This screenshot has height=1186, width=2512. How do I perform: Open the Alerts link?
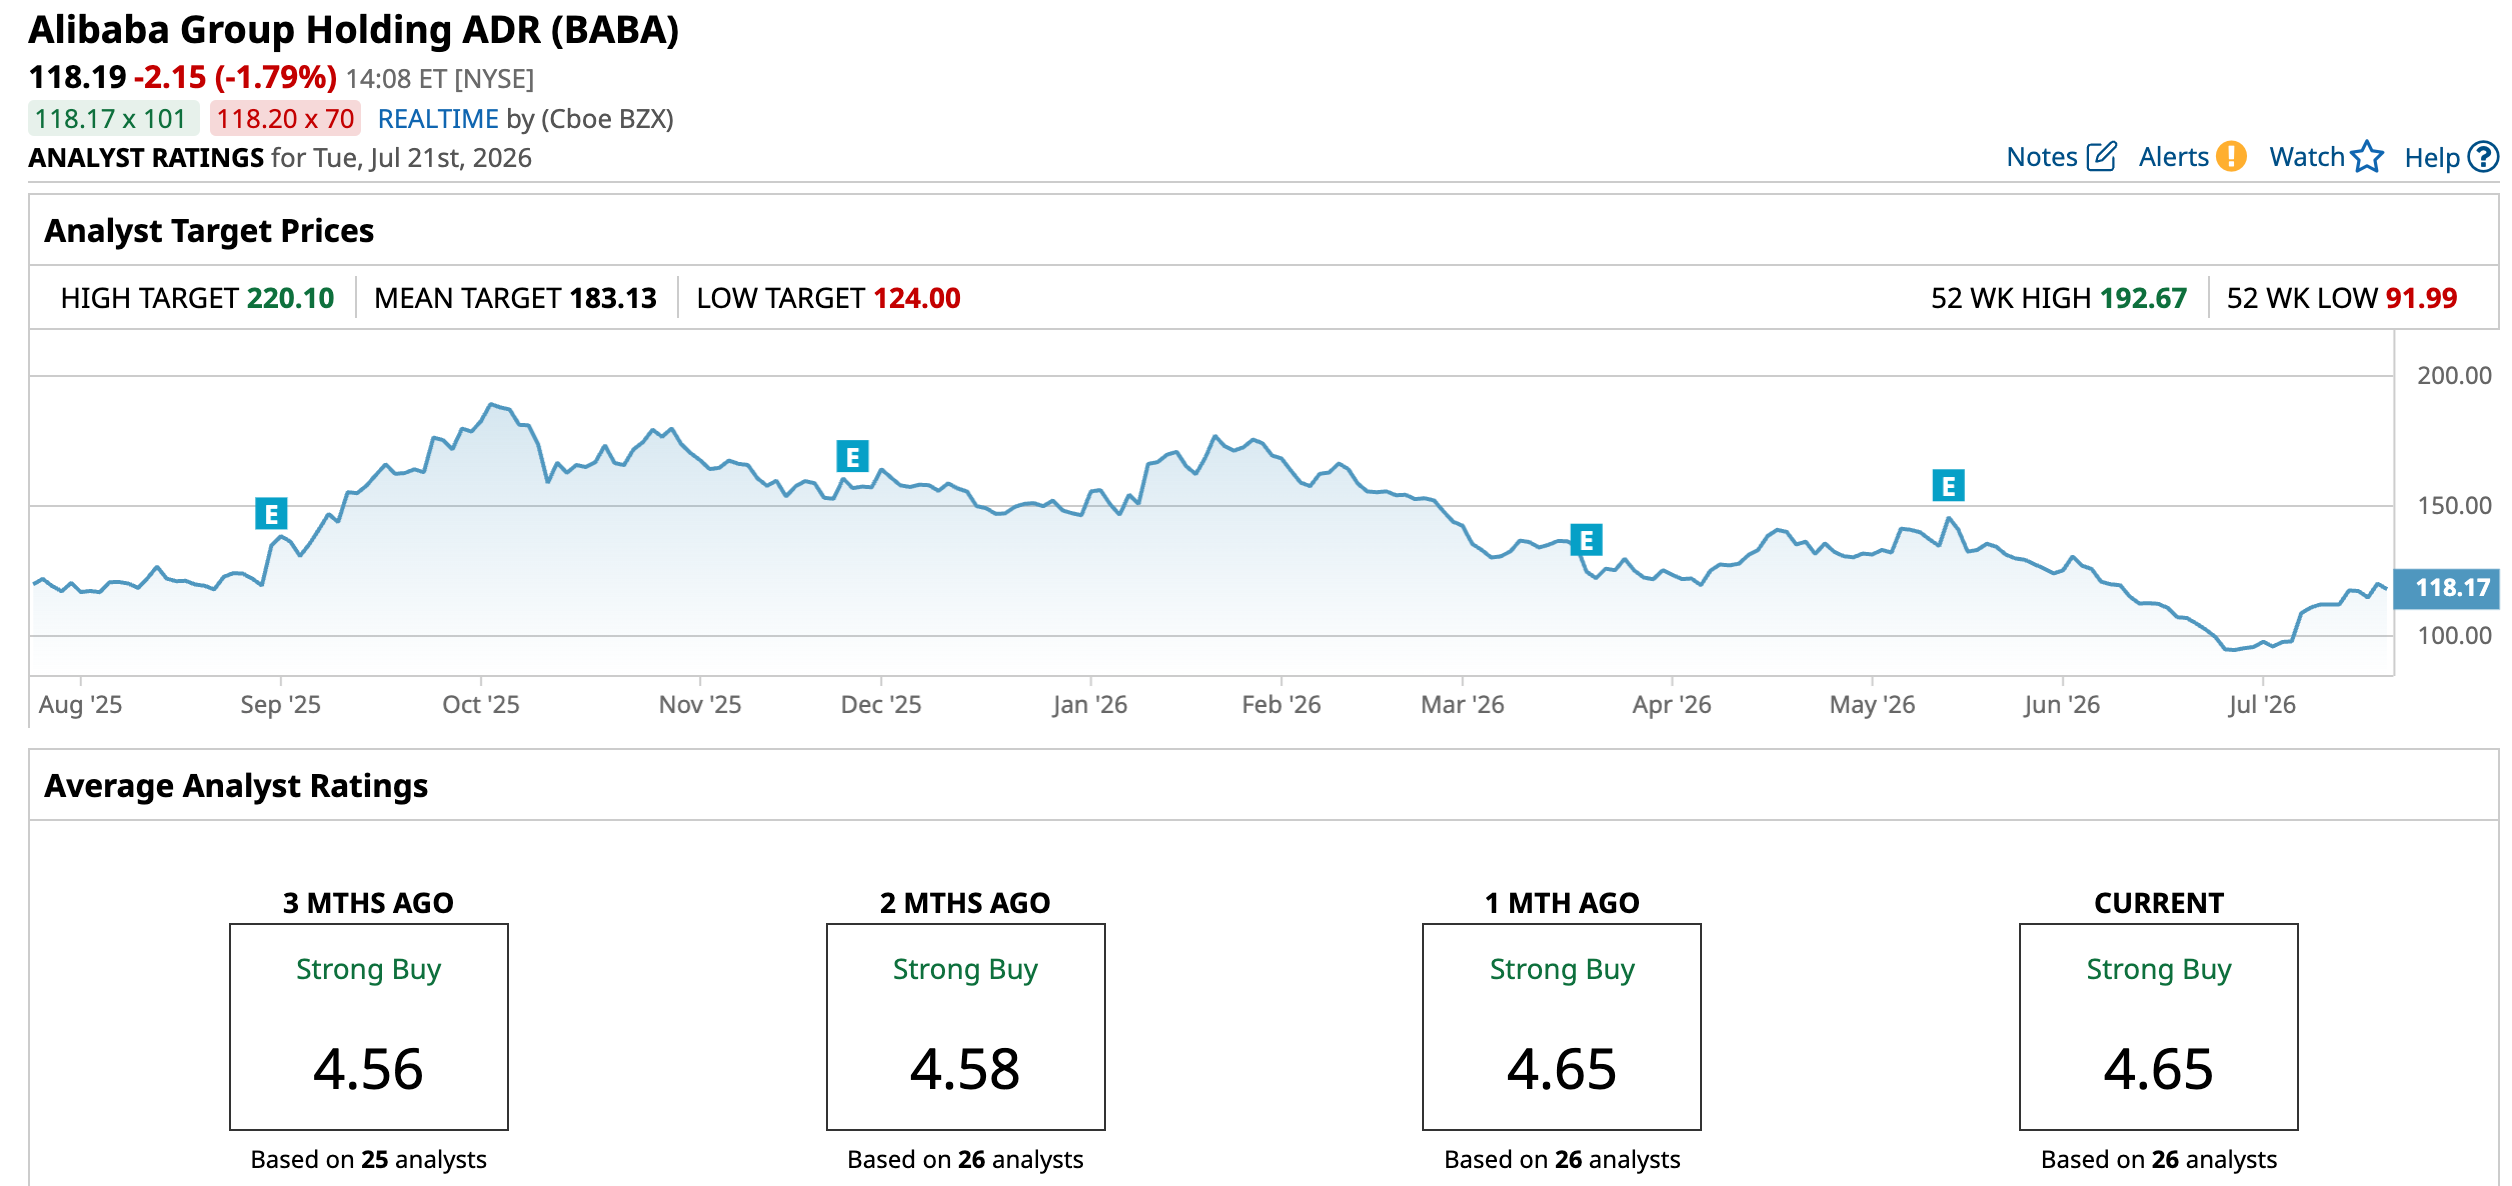click(x=2173, y=157)
